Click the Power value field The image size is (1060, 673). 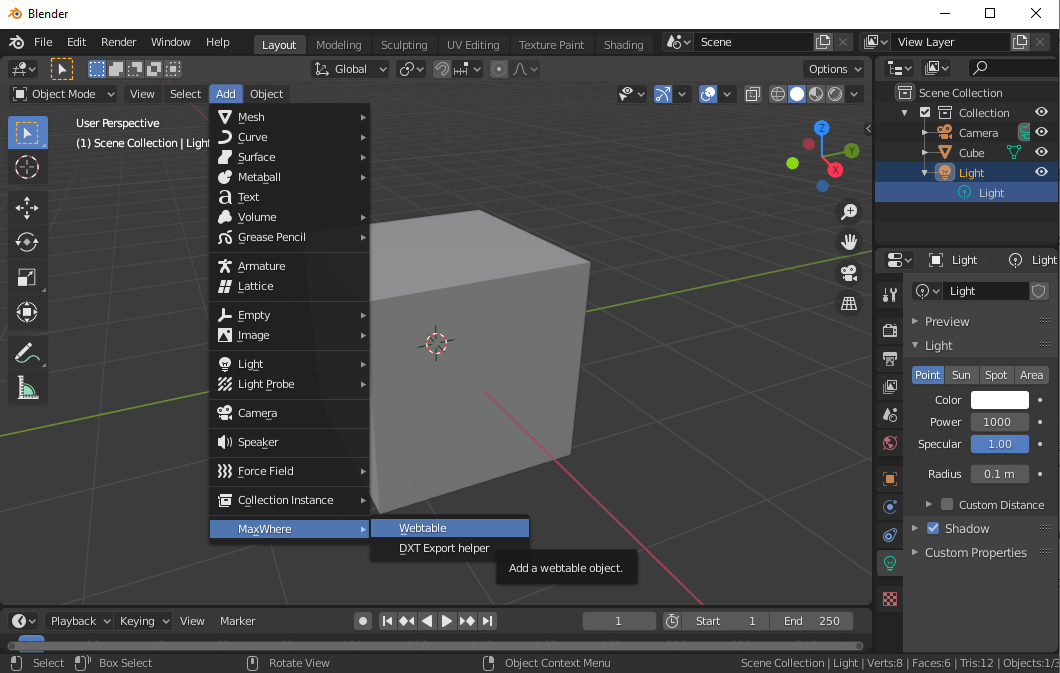(x=999, y=422)
